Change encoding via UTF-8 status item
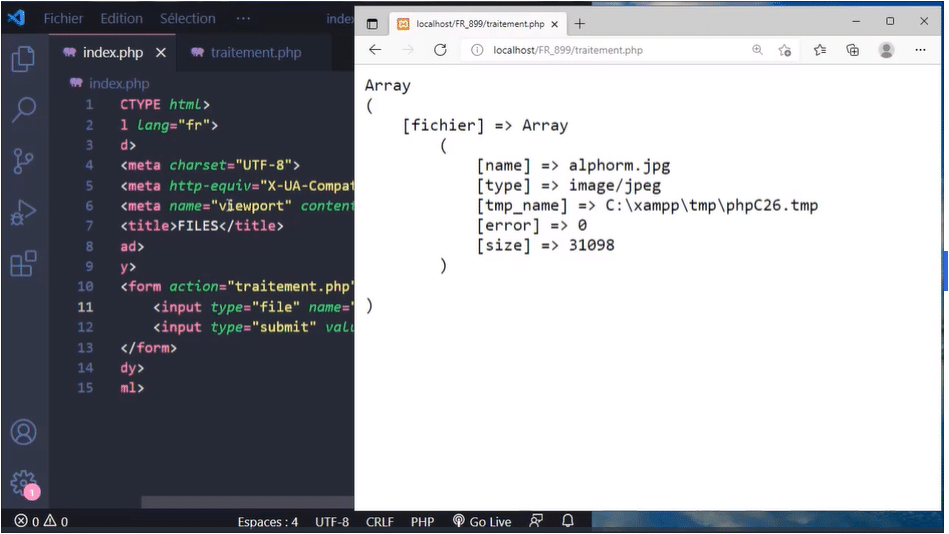This screenshot has width=949, height=534. click(x=332, y=522)
